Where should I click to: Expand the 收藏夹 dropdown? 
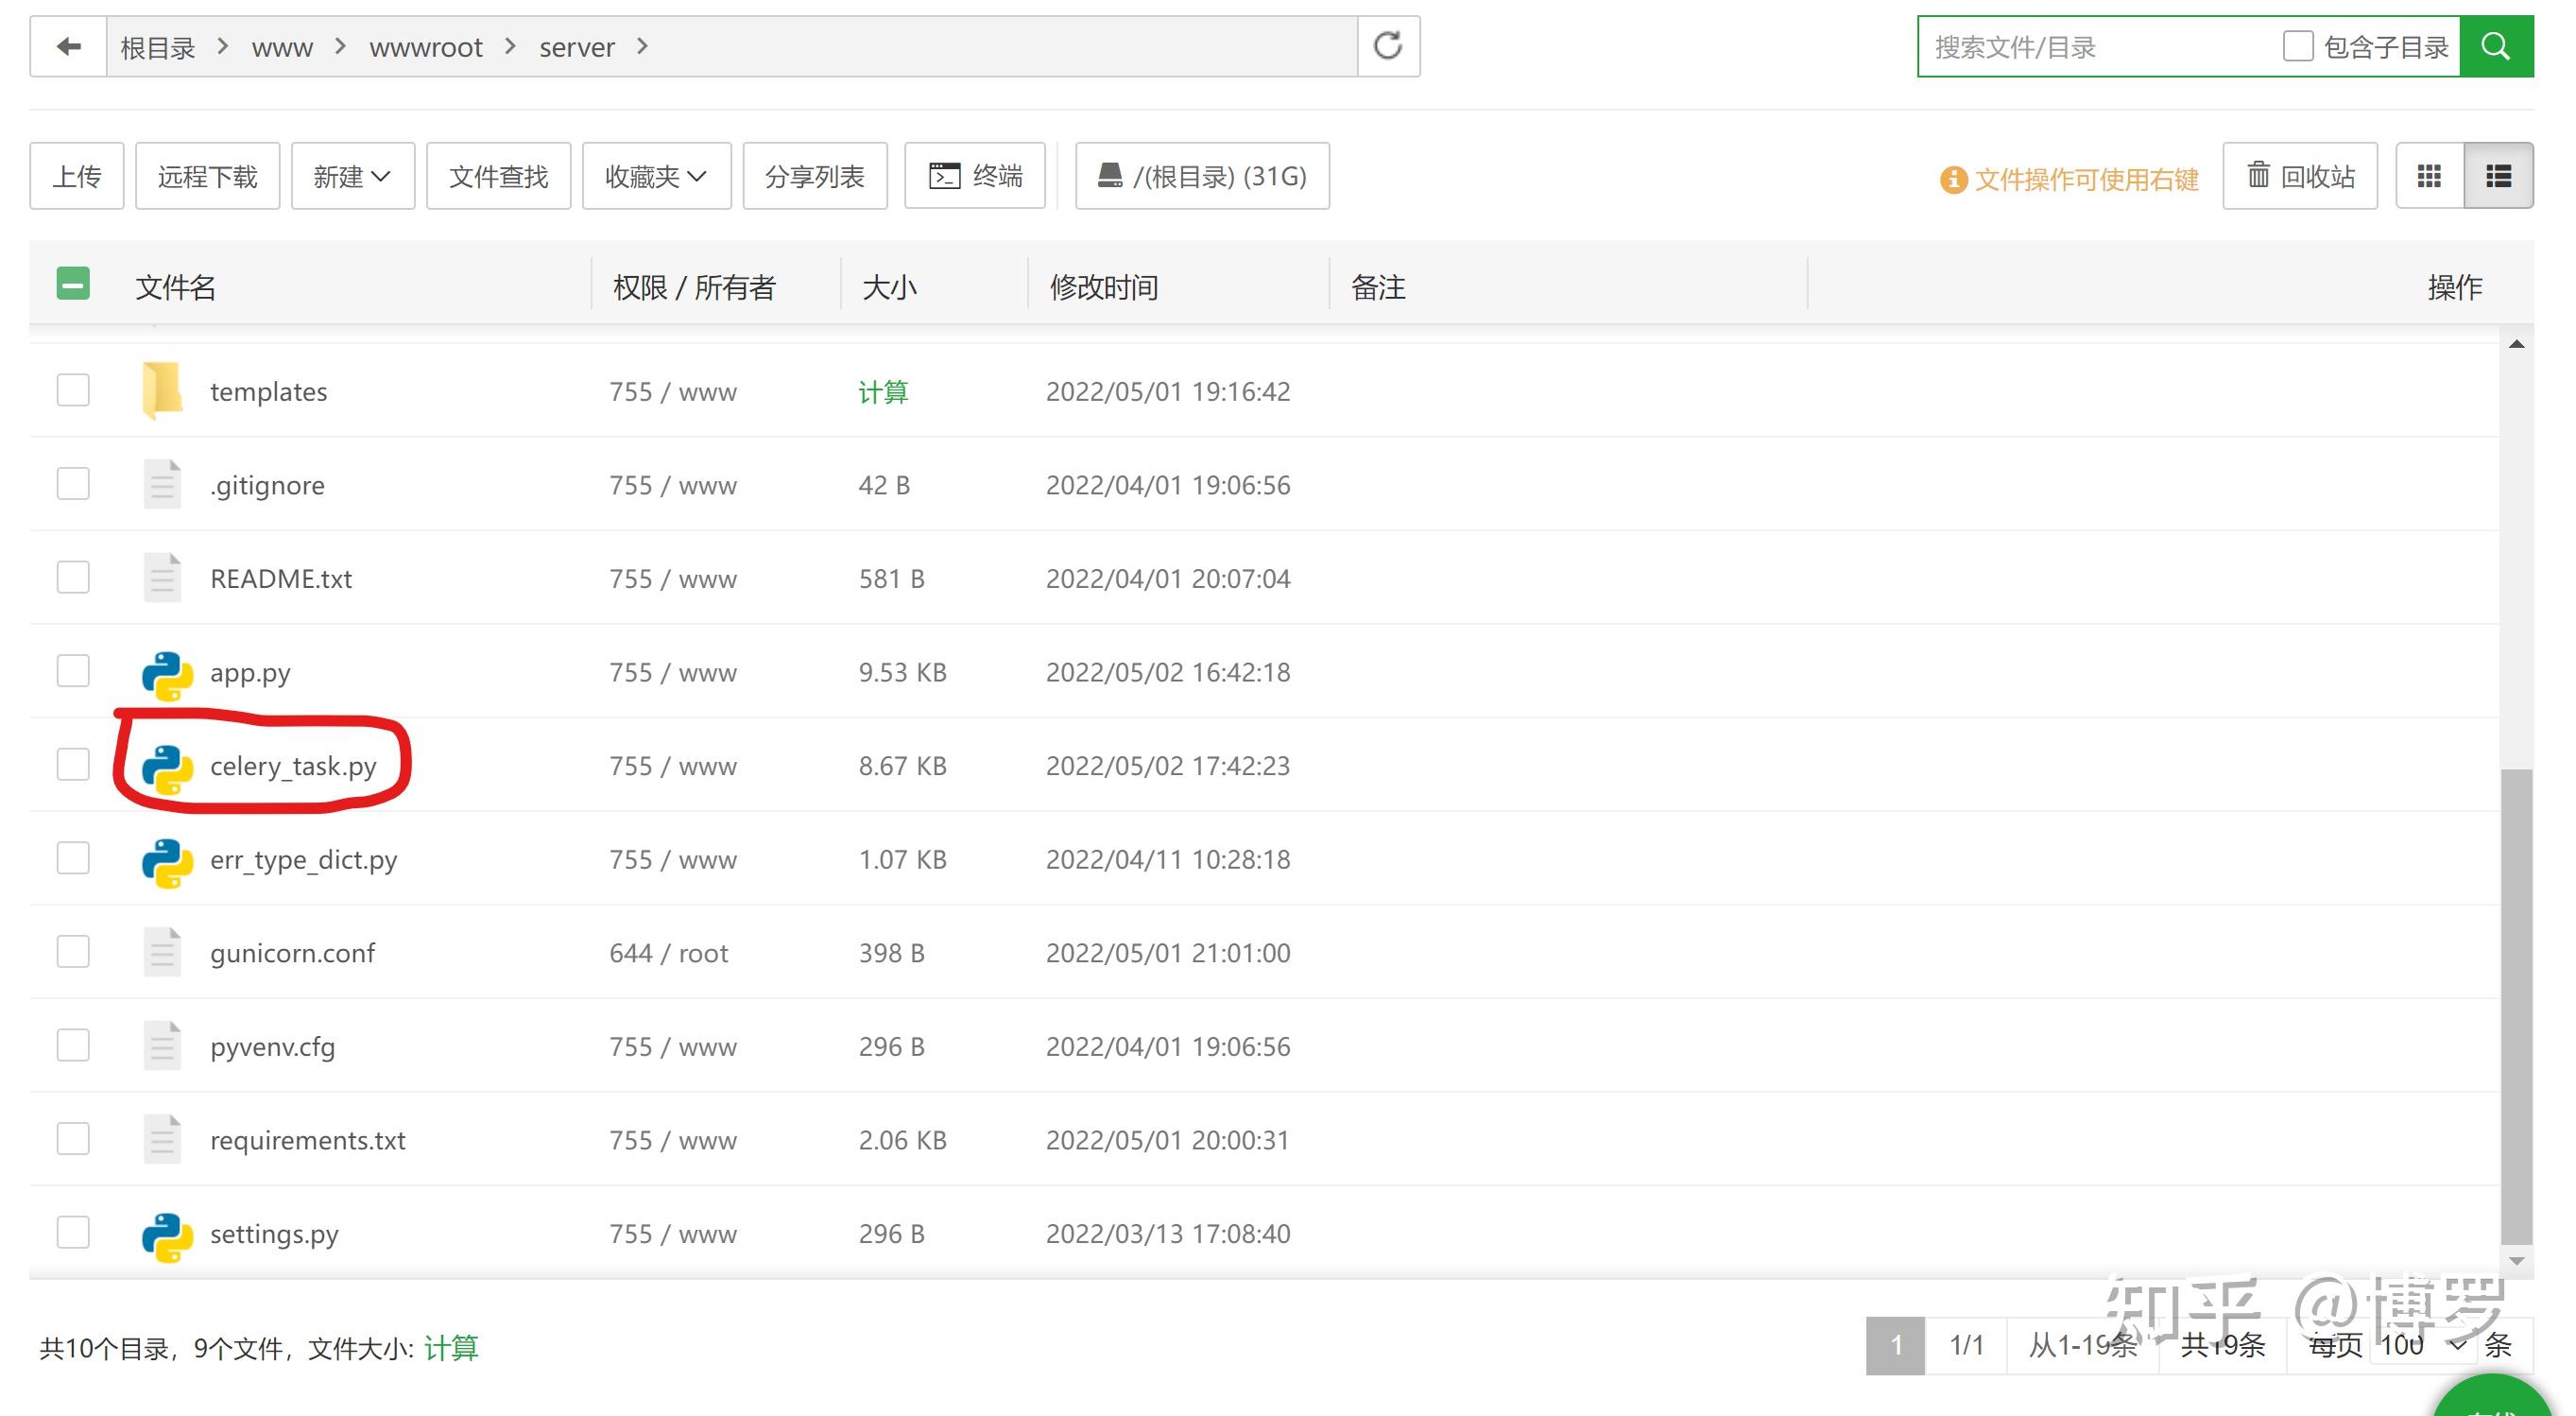[x=655, y=175]
